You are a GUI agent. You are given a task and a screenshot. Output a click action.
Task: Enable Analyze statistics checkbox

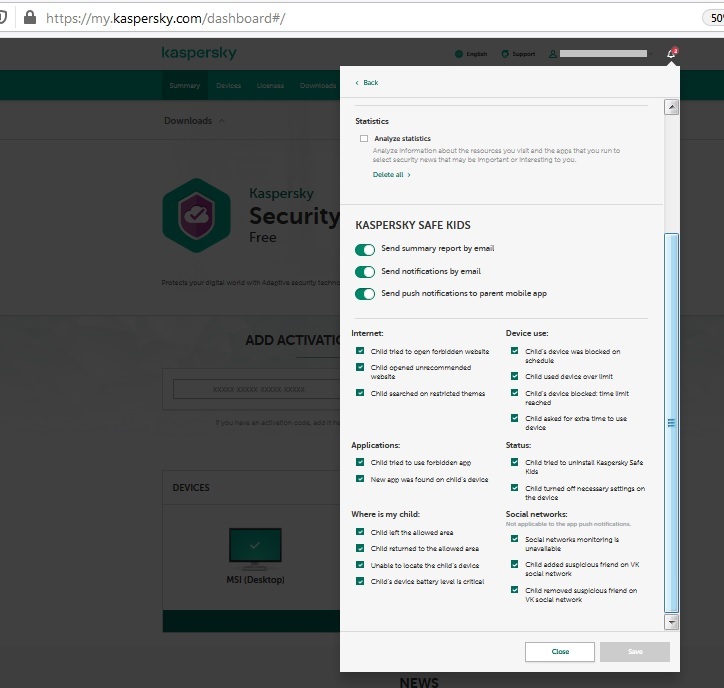(364, 139)
